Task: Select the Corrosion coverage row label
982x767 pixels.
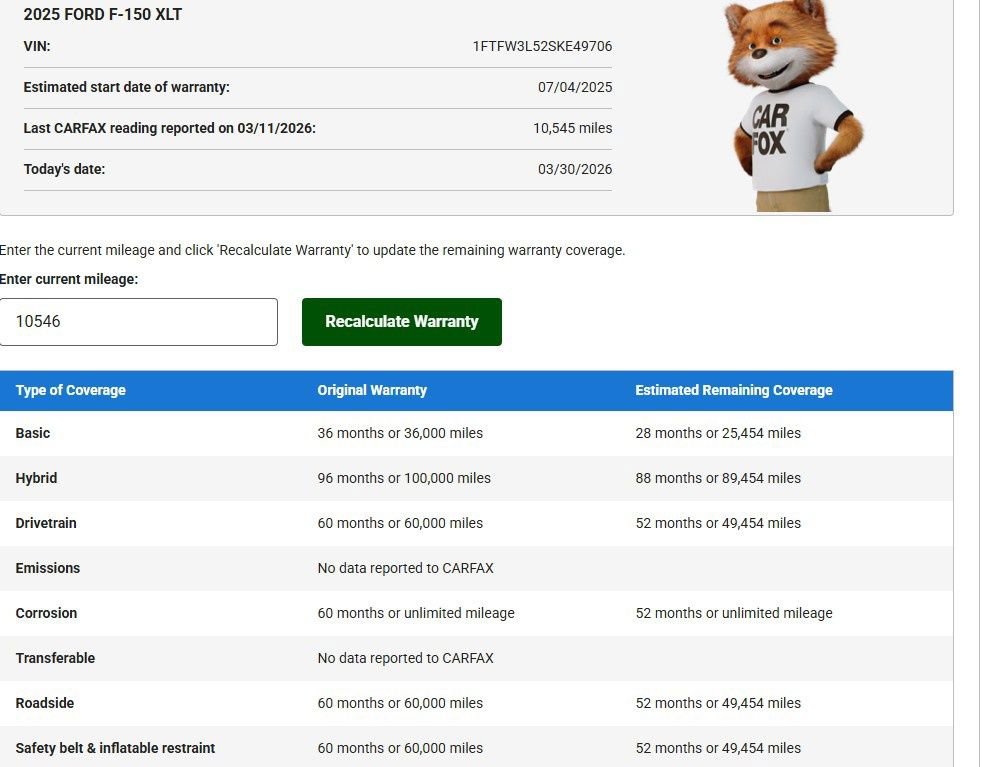Action: pyautogui.click(x=46, y=613)
